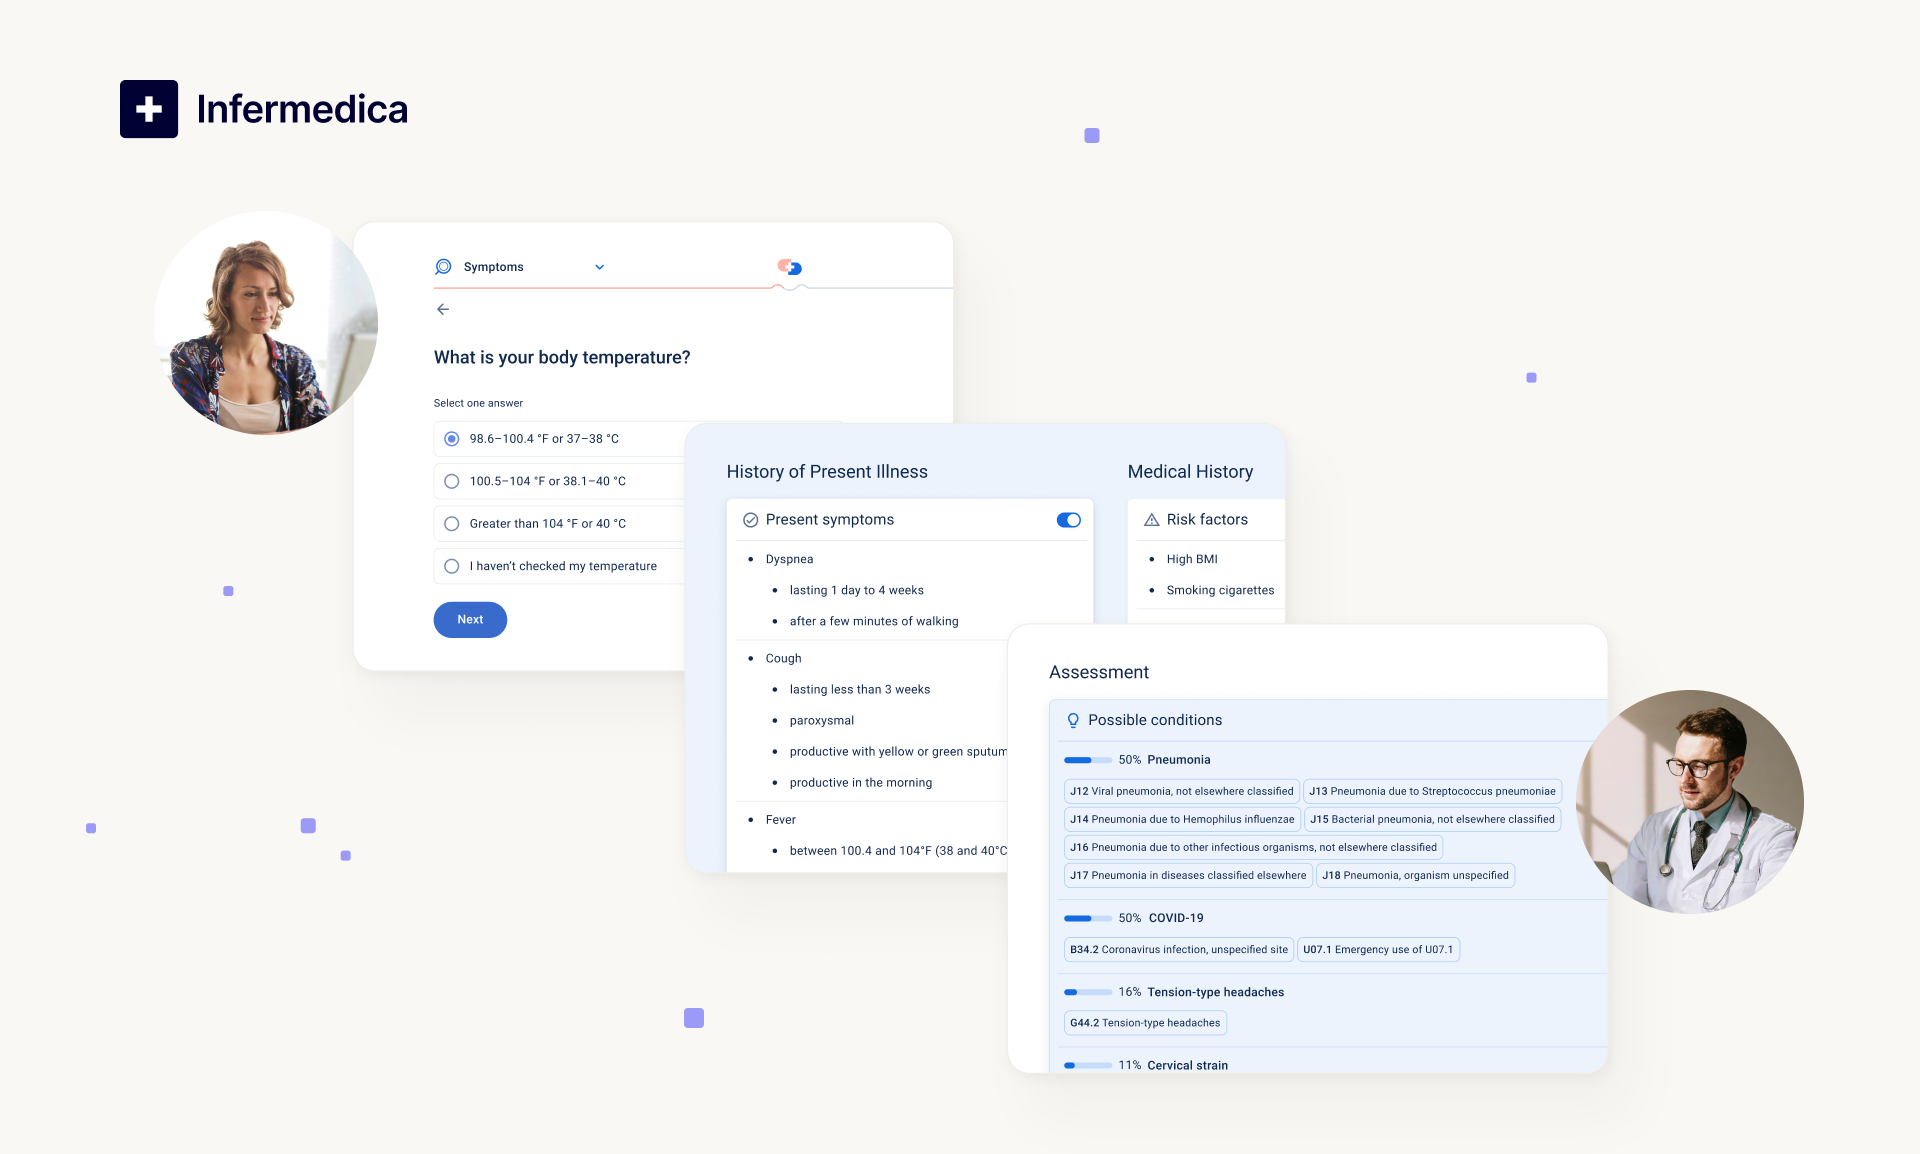The image size is (1920, 1154).
Task: Expand the Symptoms dropdown chevron
Action: point(599,267)
